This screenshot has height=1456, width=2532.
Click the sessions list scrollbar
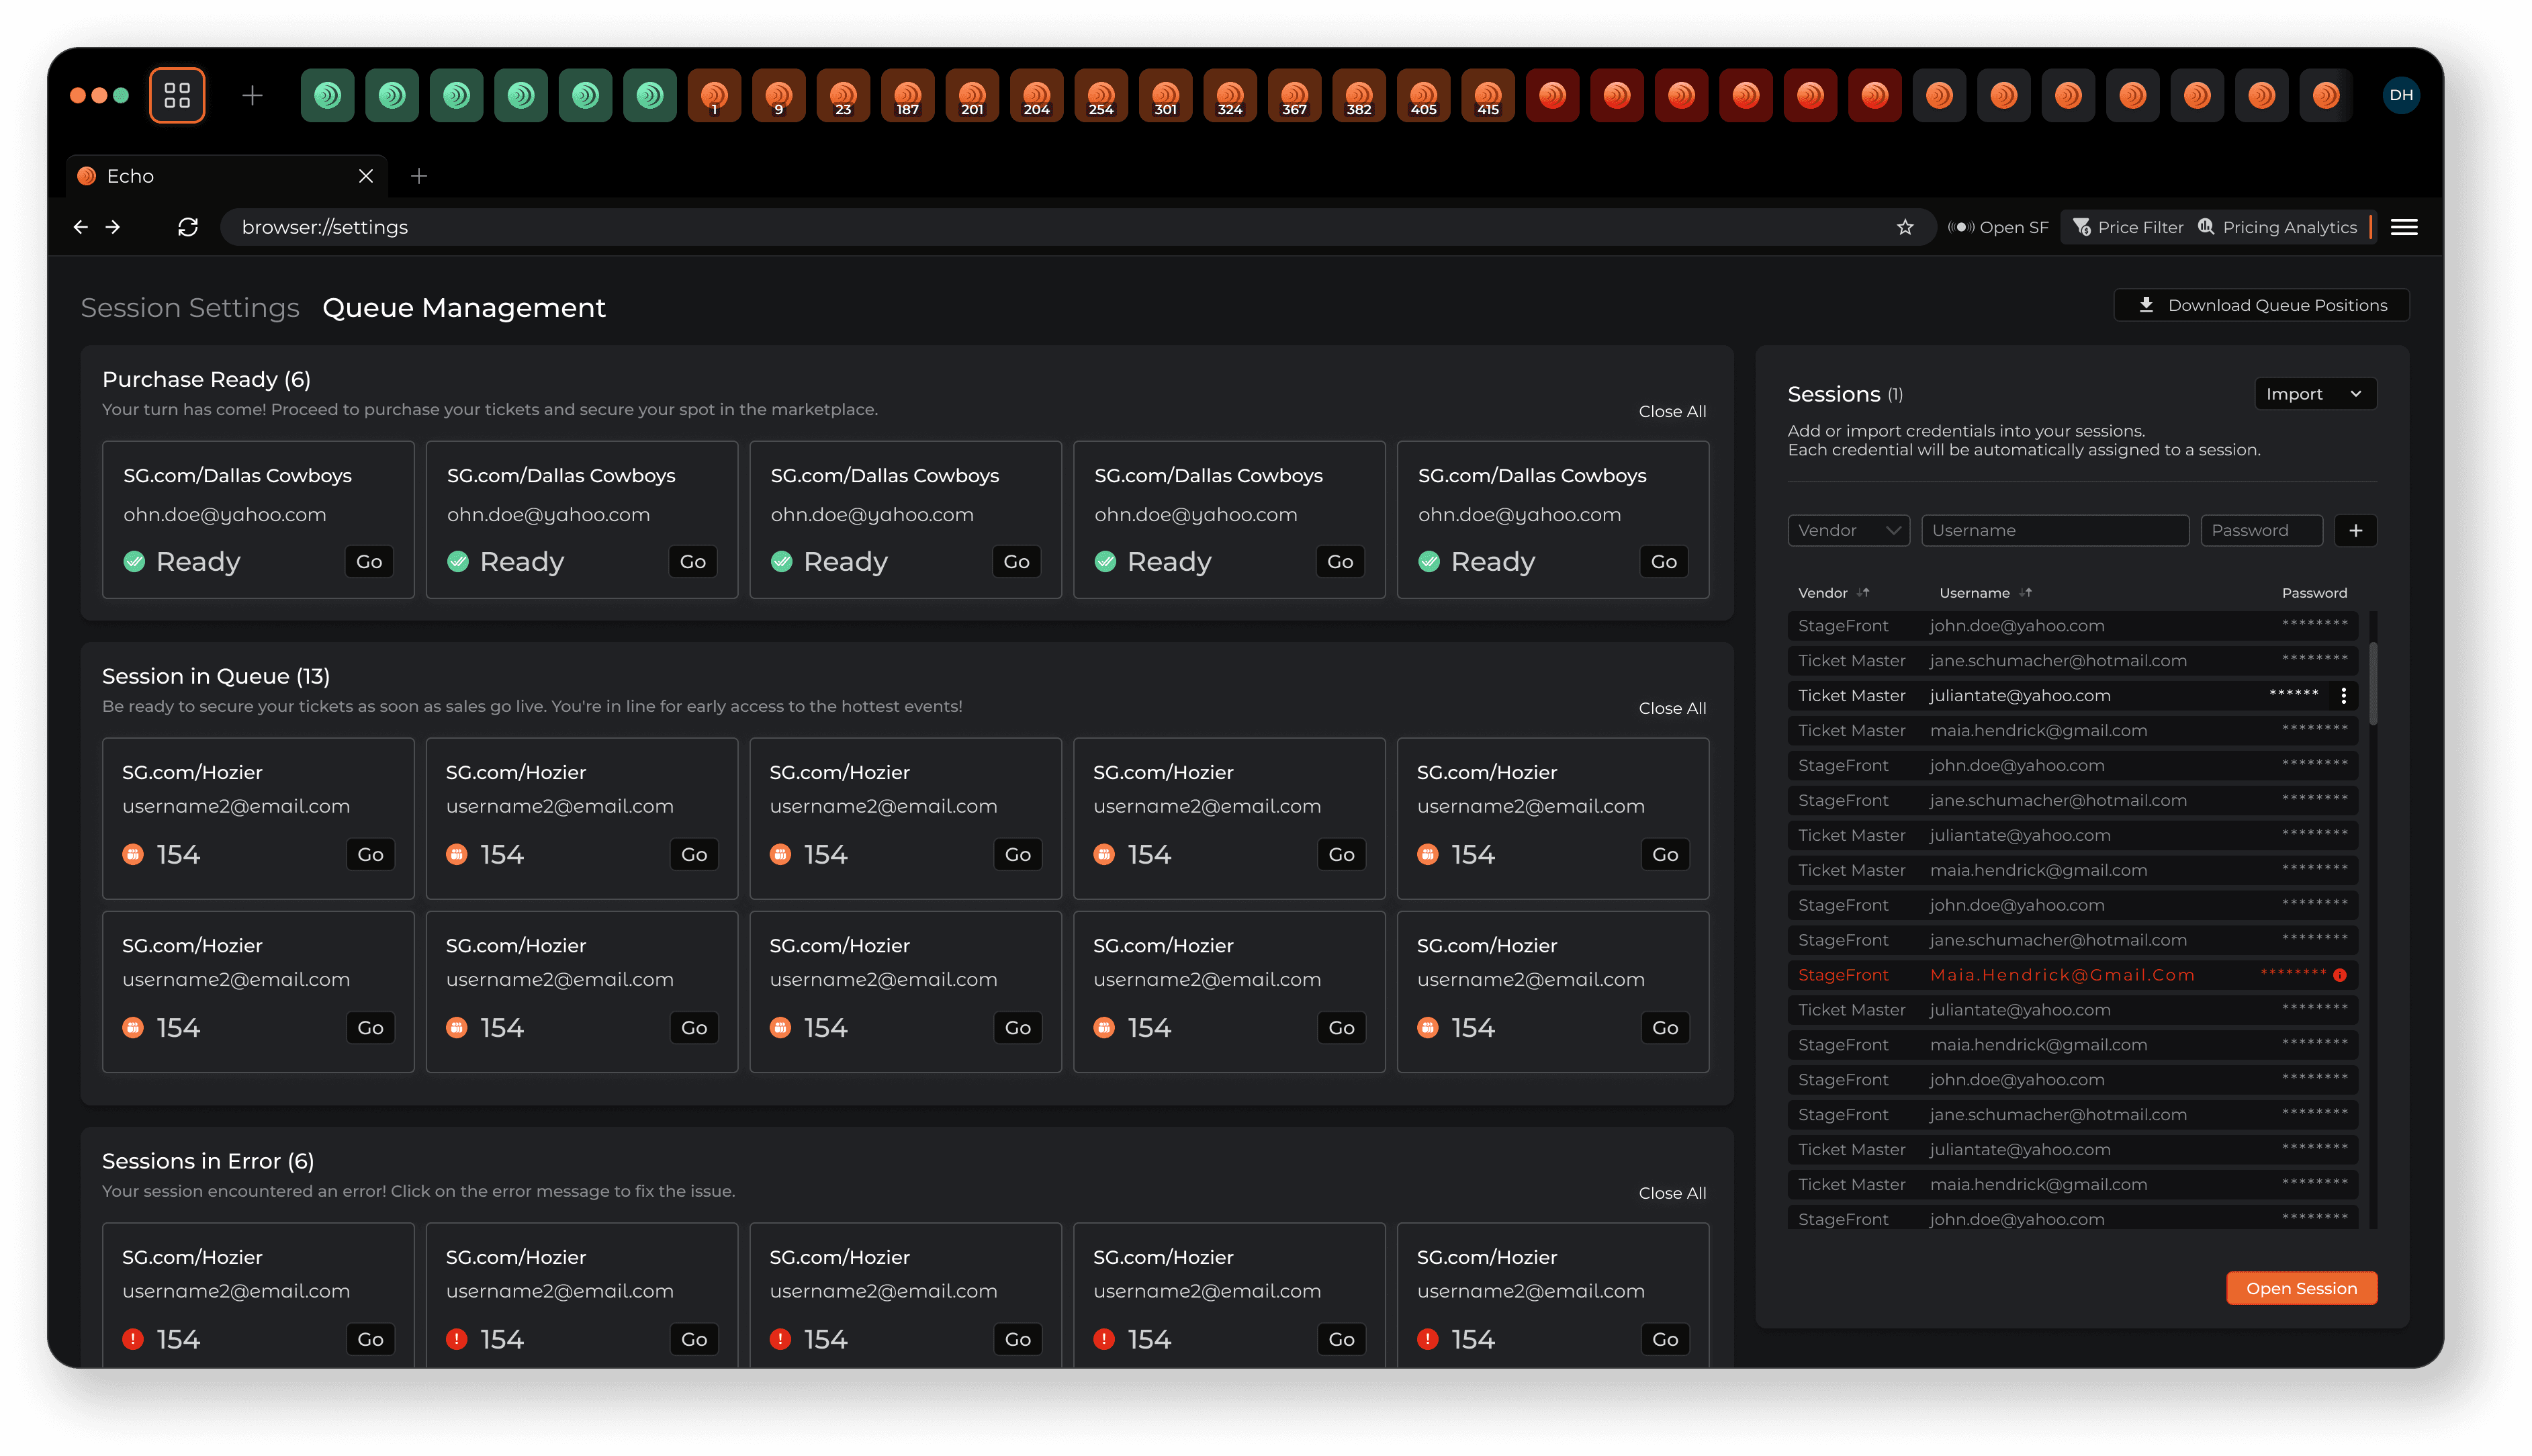(x=2372, y=685)
